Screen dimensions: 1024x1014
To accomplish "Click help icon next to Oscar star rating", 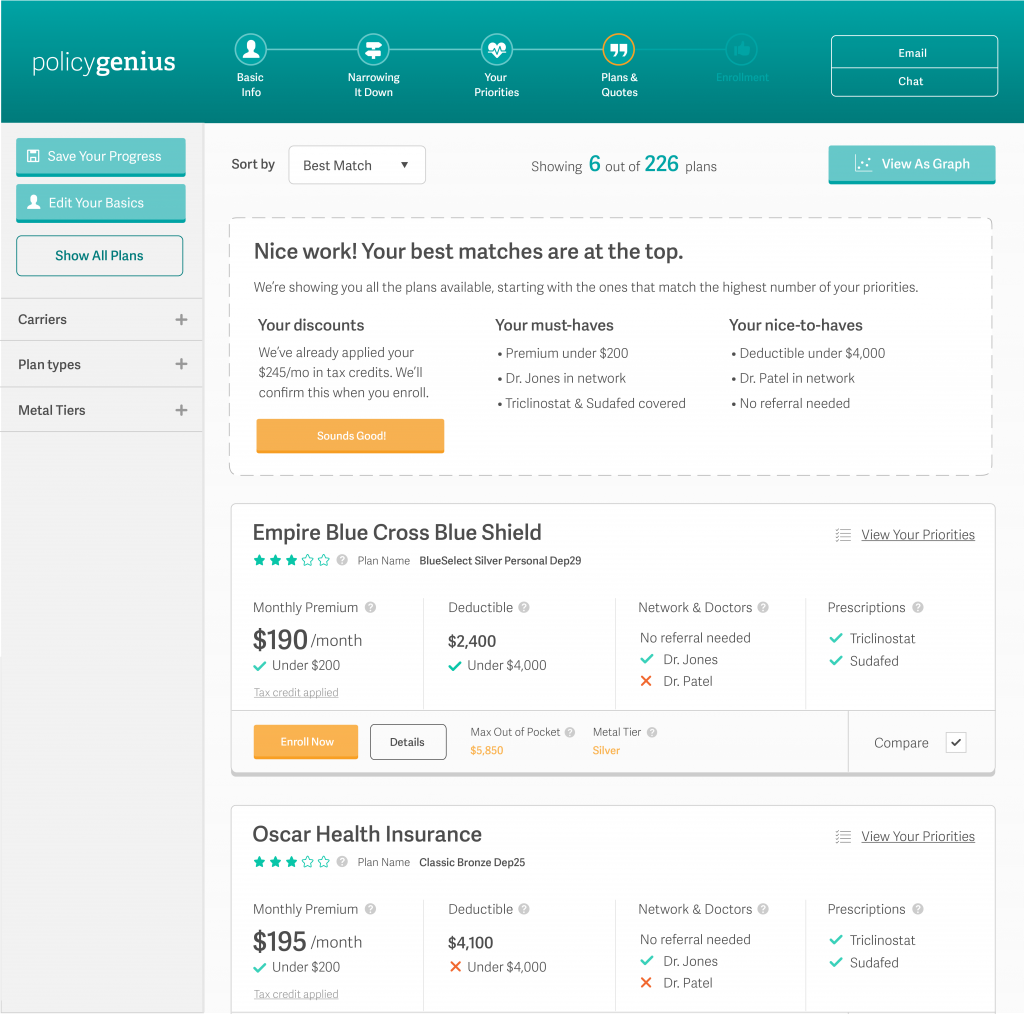I will 342,862.
